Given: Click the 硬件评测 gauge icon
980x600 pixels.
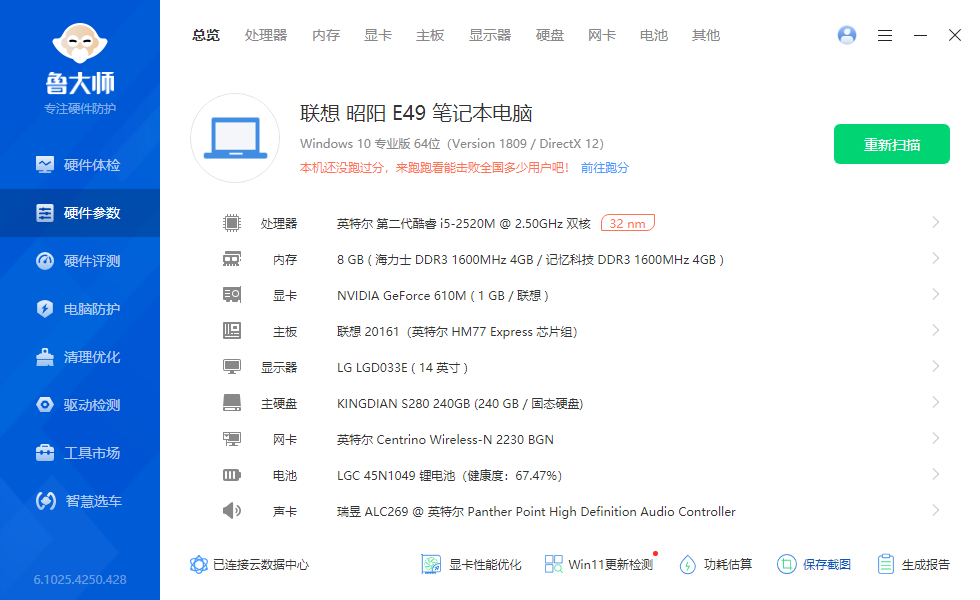Looking at the screenshot, I should [45, 261].
